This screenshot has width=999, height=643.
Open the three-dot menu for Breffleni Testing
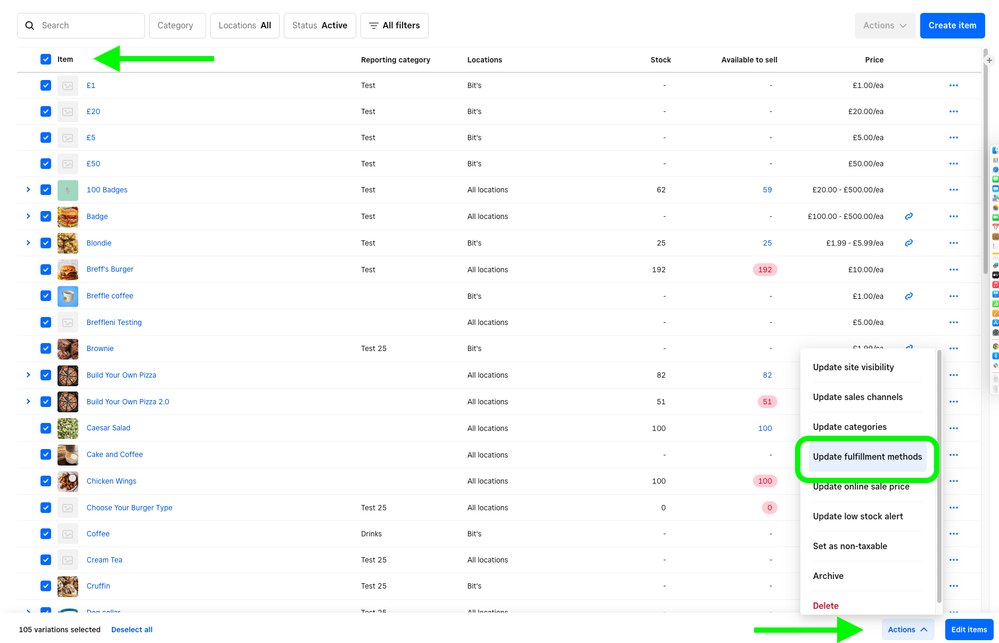point(953,323)
